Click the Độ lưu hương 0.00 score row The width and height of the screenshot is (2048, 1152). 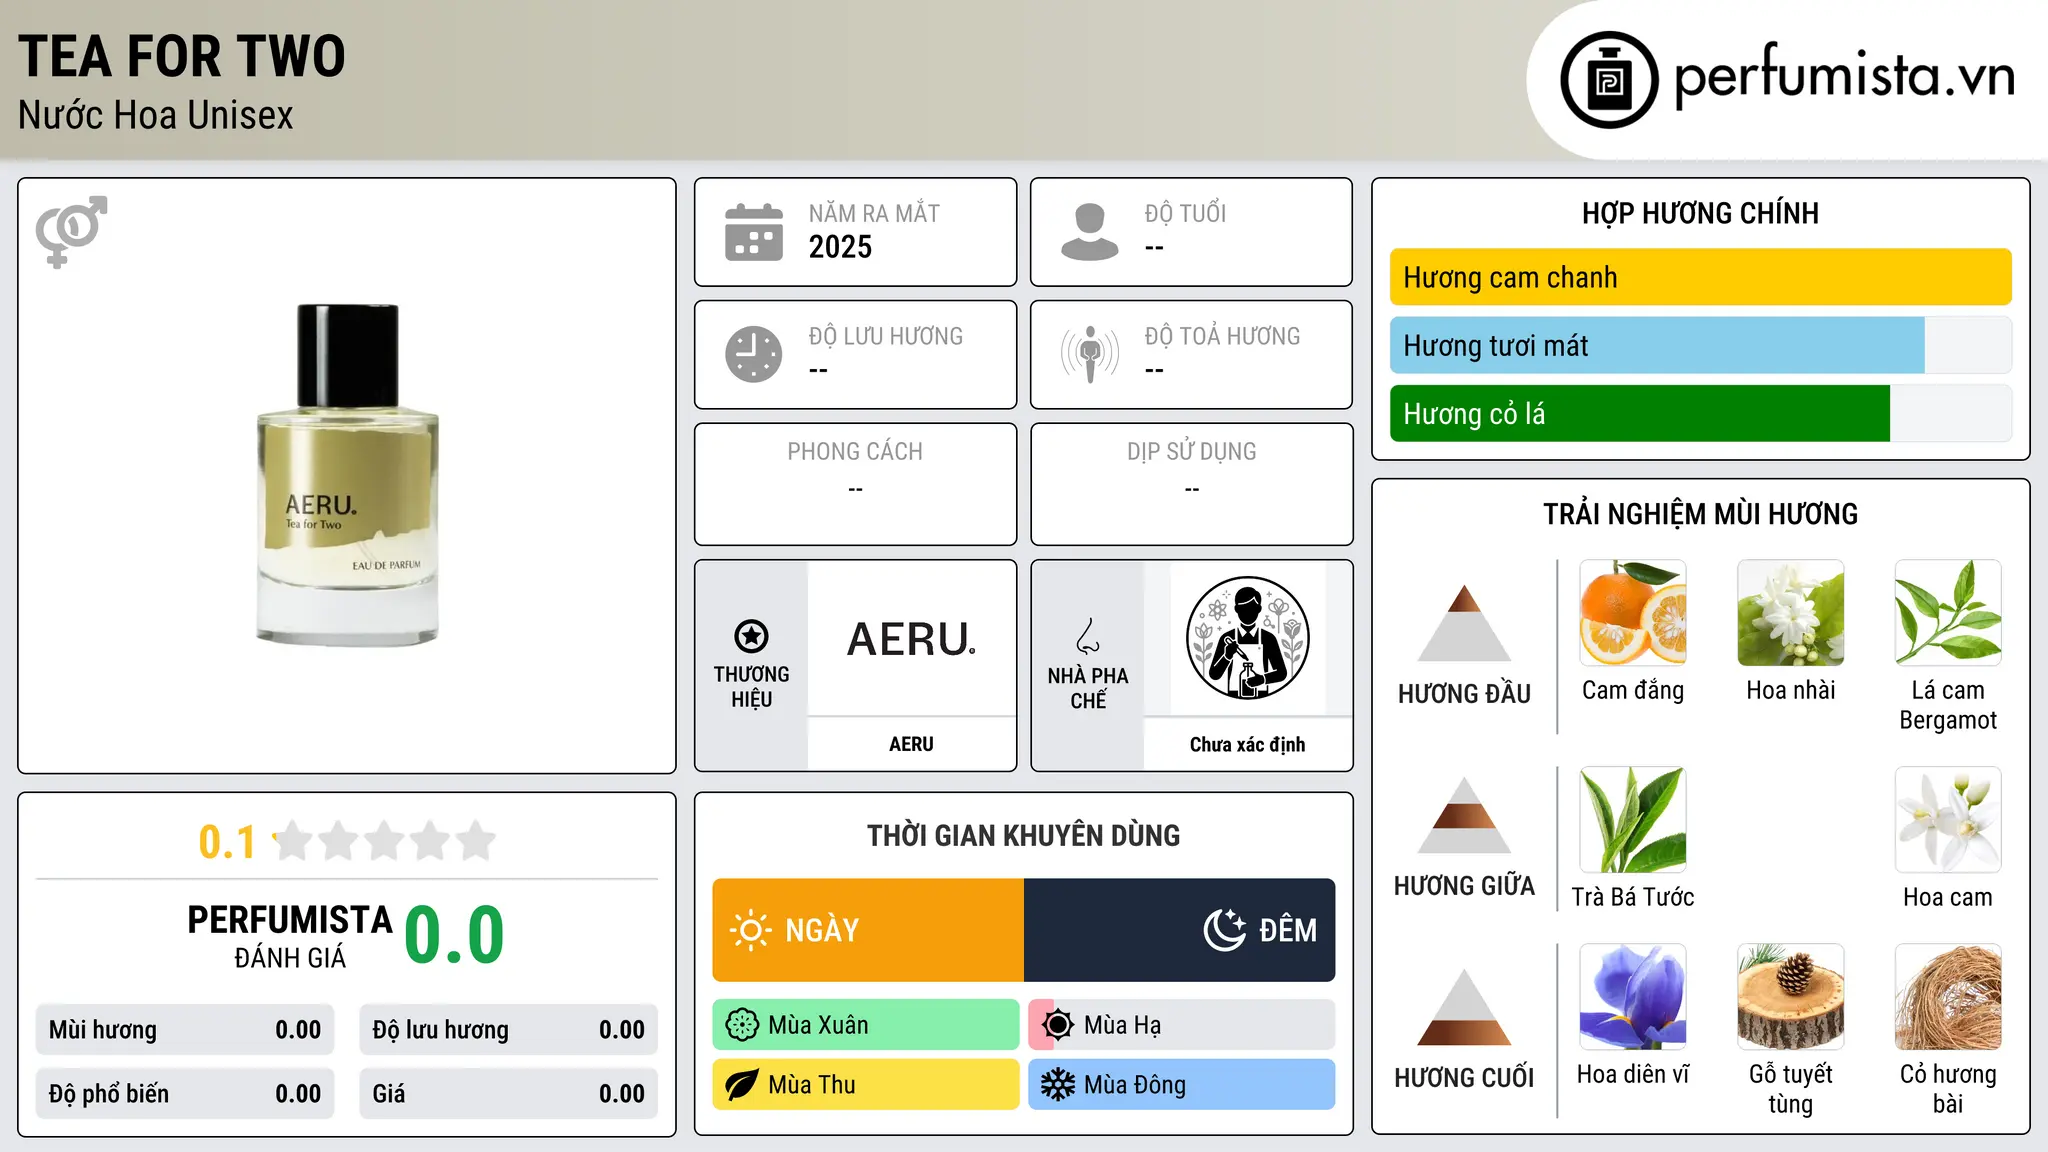(509, 1030)
